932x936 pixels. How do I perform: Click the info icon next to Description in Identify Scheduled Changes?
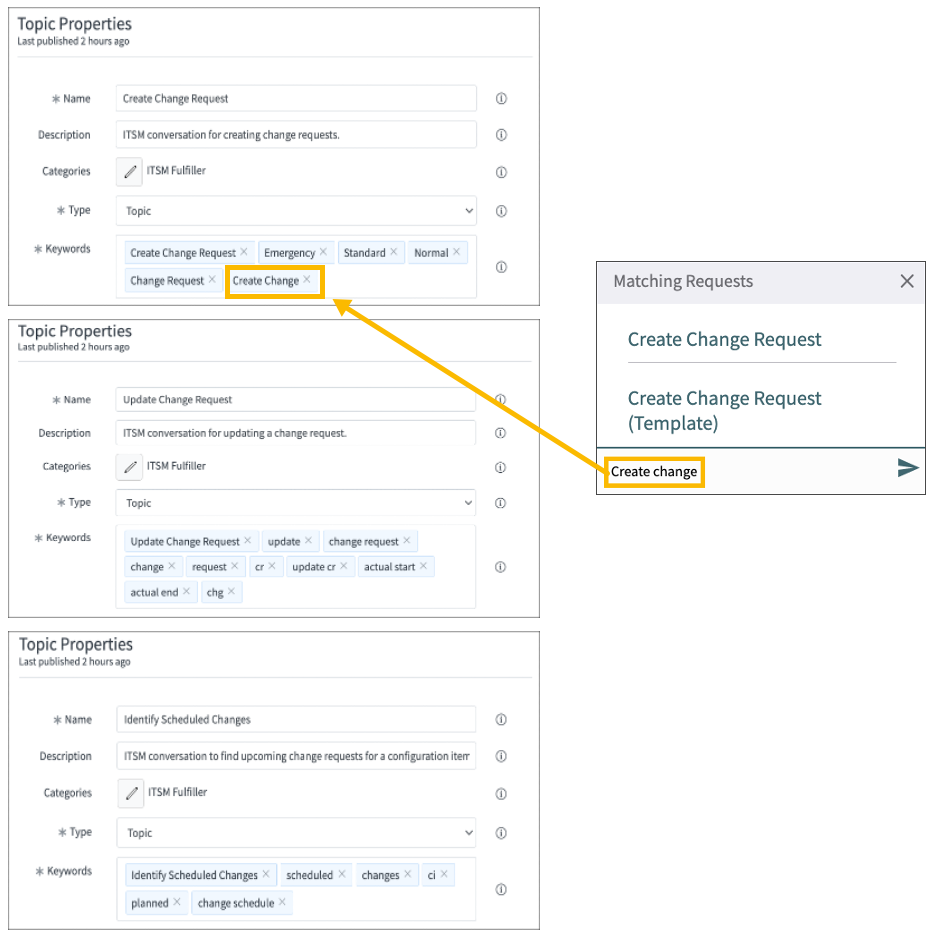point(501,756)
